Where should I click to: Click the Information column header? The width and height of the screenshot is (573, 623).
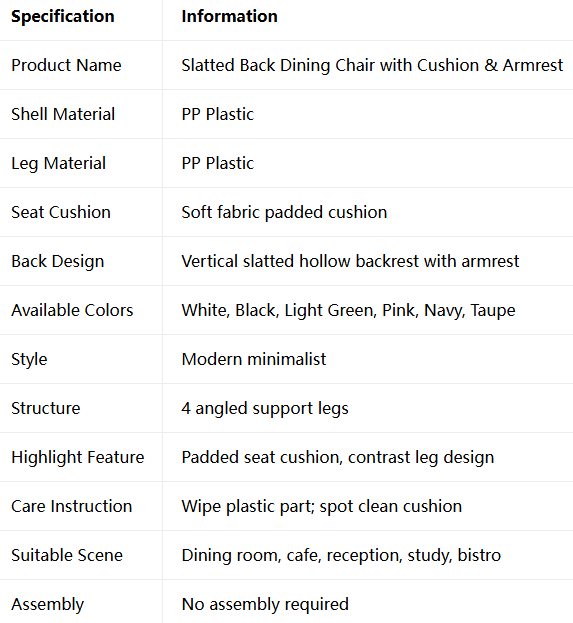coord(229,16)
